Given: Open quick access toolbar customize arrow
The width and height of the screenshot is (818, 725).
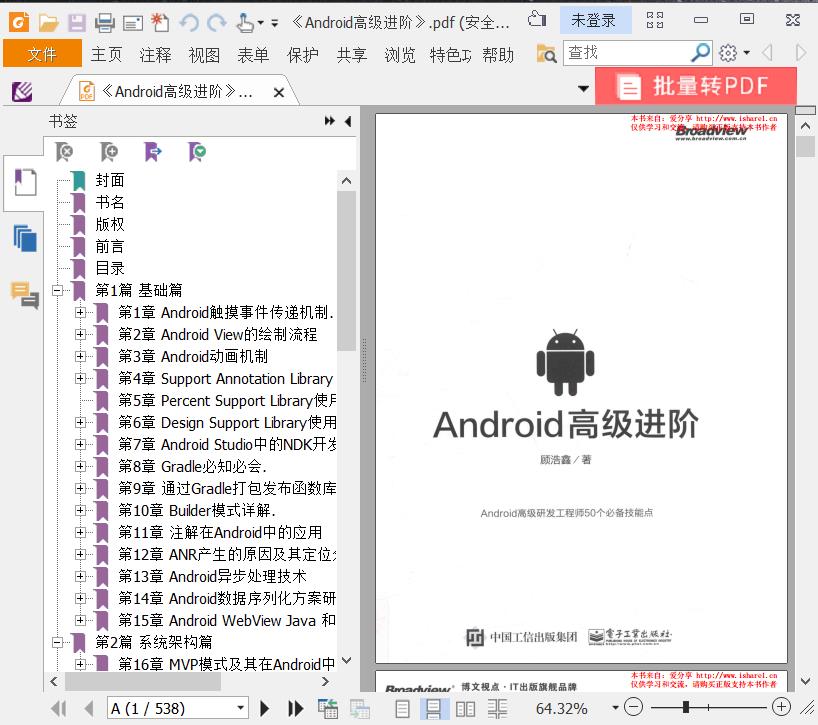Looking at the screenshot, I should click(x=275, y=23).
